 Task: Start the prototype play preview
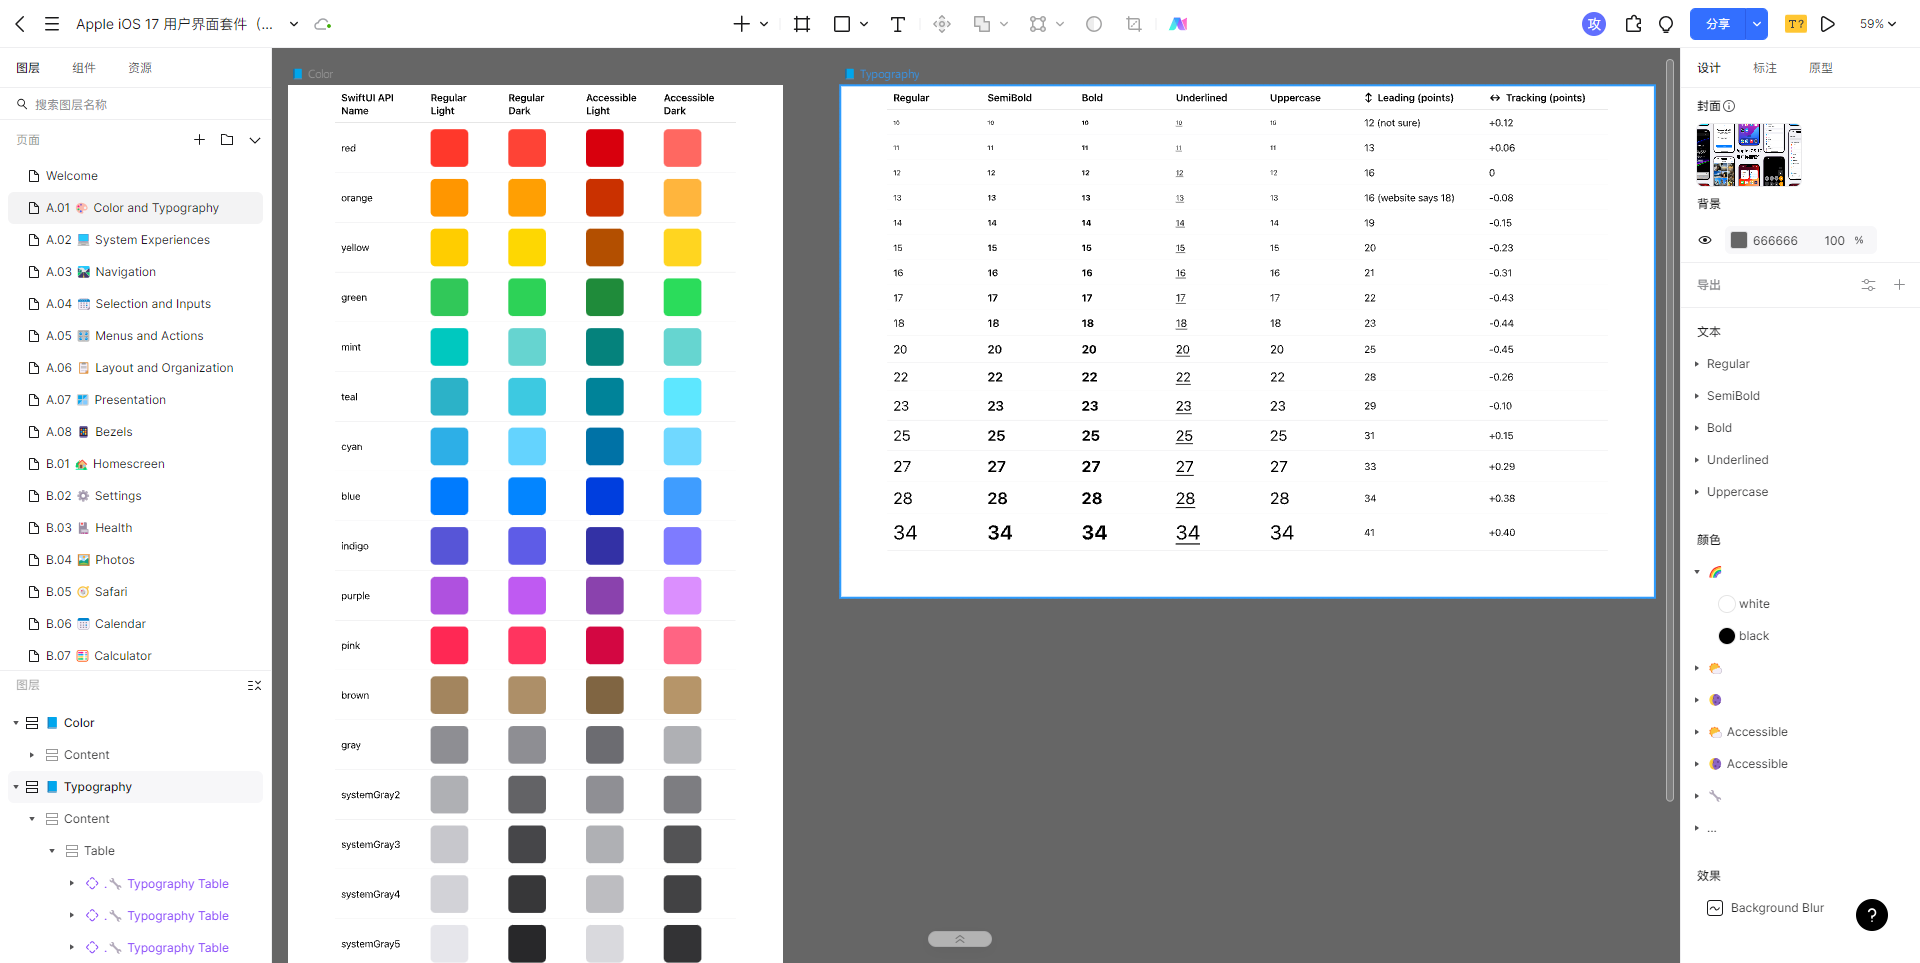point(1828,24)
